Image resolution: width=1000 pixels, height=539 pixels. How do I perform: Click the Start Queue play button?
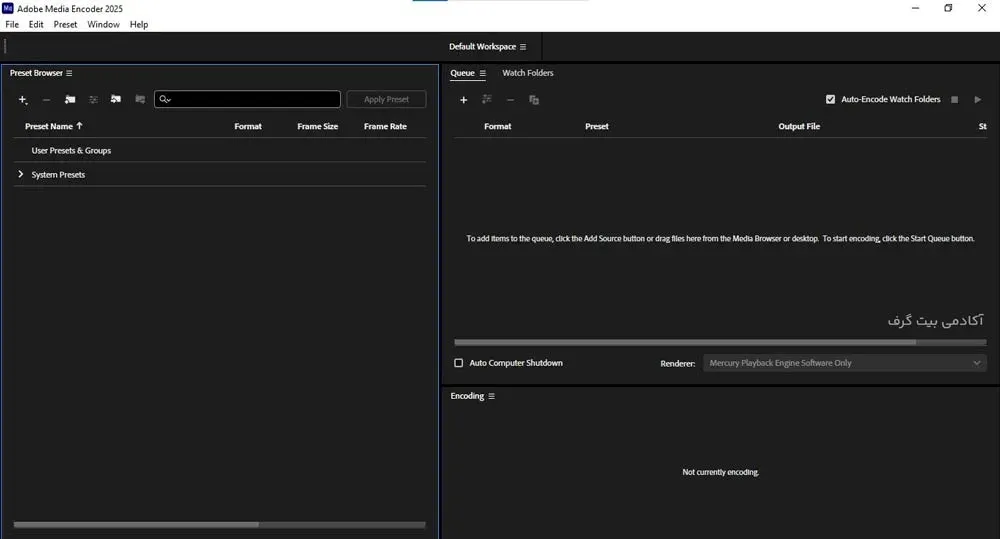[x=977, y=100]
